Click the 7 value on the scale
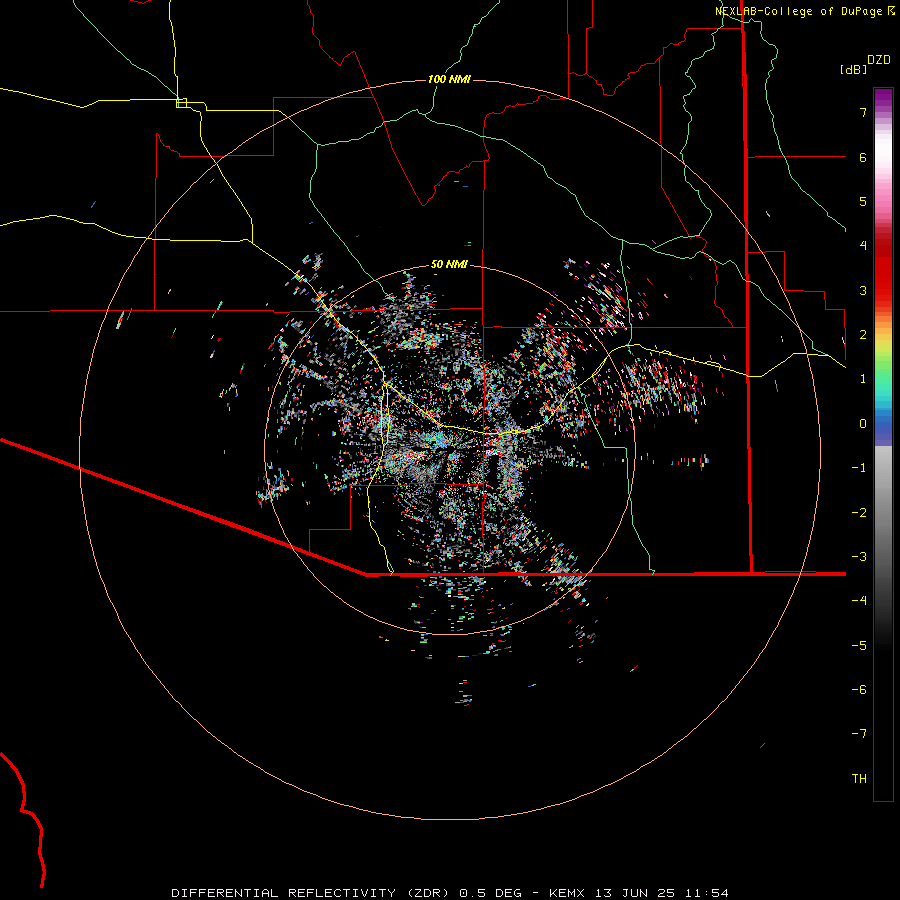Screen dimensions: 900x900 [x=863, y=112]
